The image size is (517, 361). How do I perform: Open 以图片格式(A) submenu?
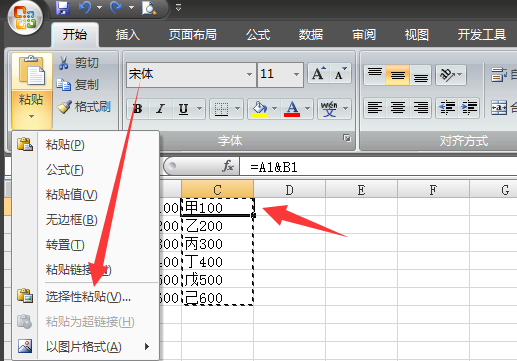pos(85,347)
